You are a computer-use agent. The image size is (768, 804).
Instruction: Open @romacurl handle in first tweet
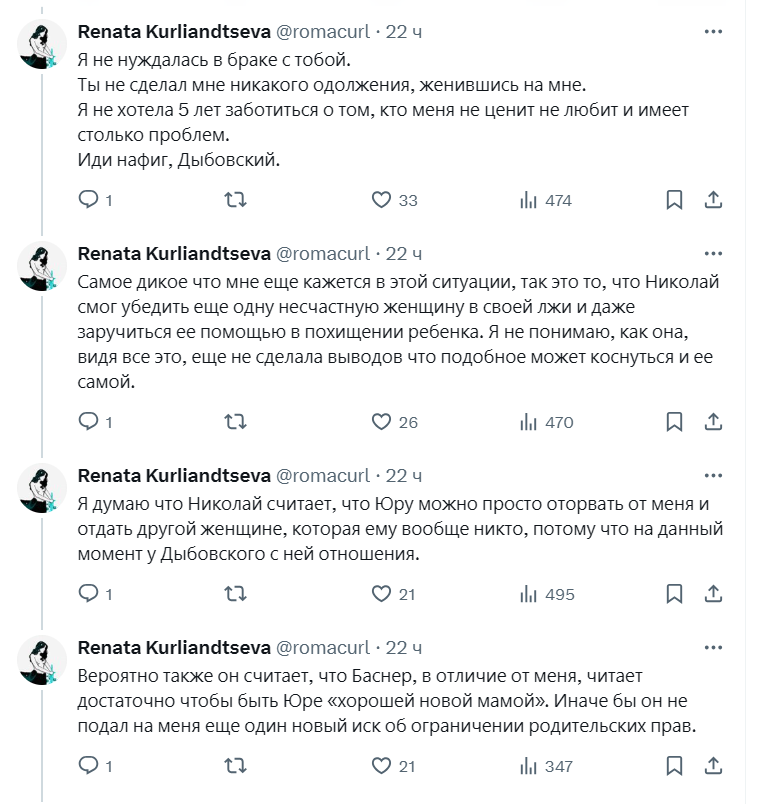tap(323, 32)
